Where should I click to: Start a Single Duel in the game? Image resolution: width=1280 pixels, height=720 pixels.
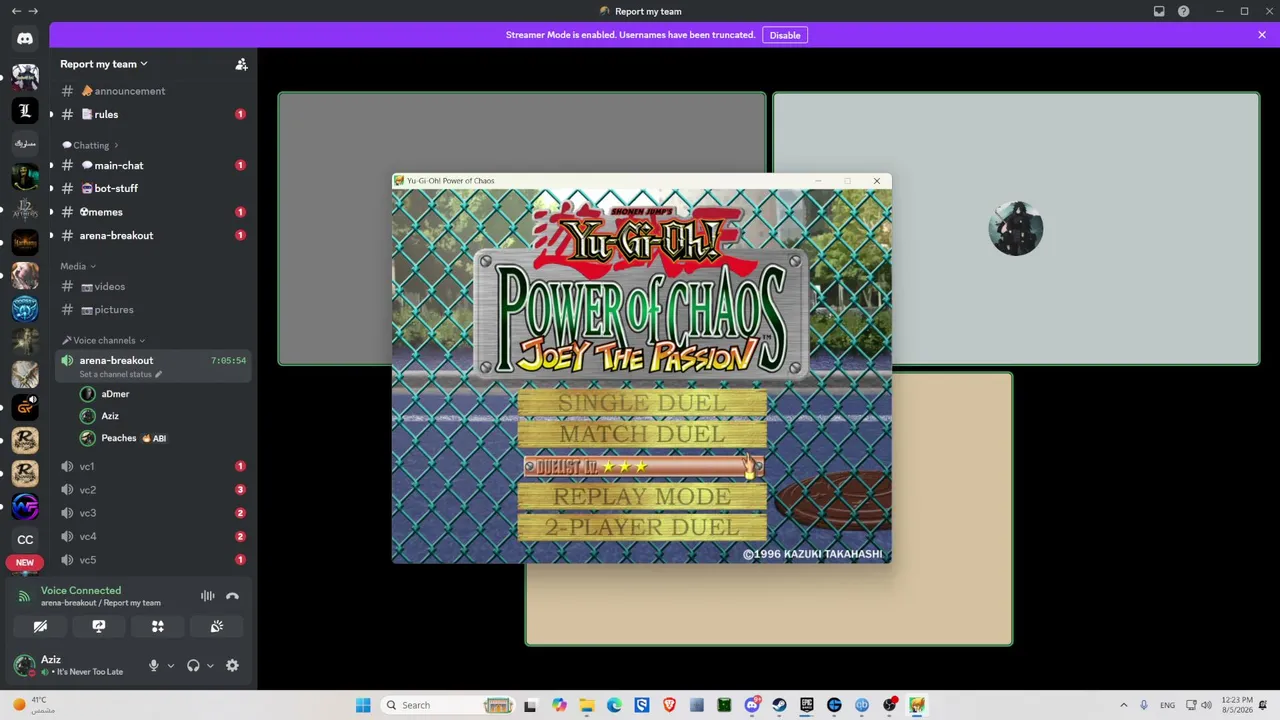point(642,403)
